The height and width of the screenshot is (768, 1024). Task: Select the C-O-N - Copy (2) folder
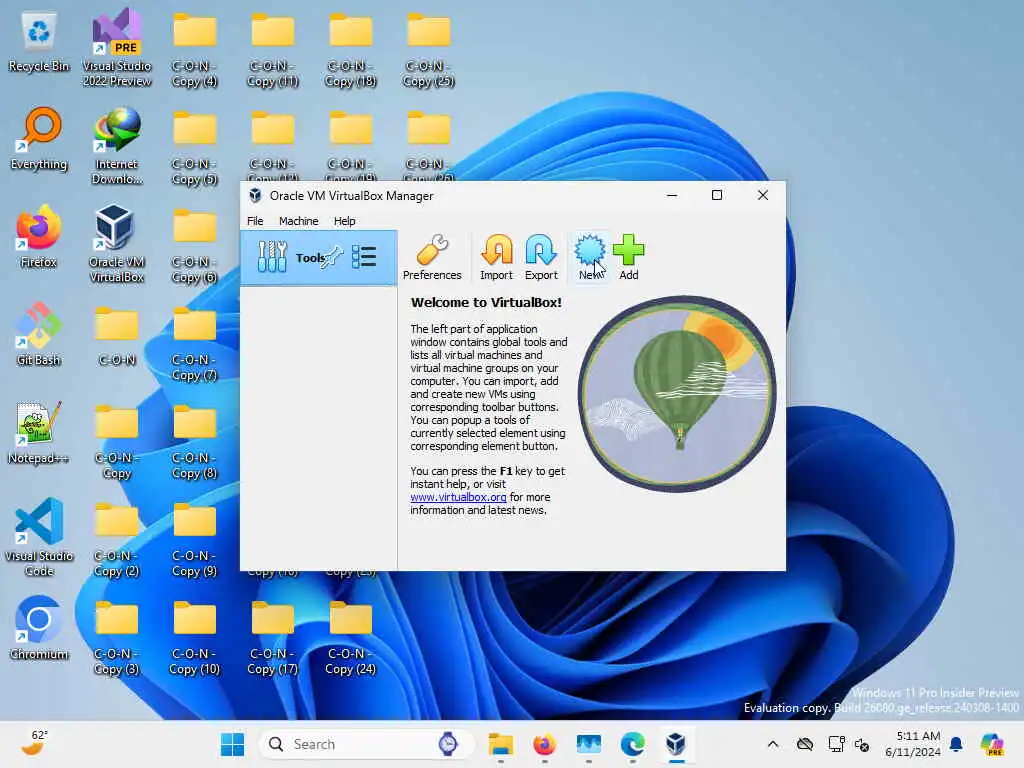tap(117, 539)
